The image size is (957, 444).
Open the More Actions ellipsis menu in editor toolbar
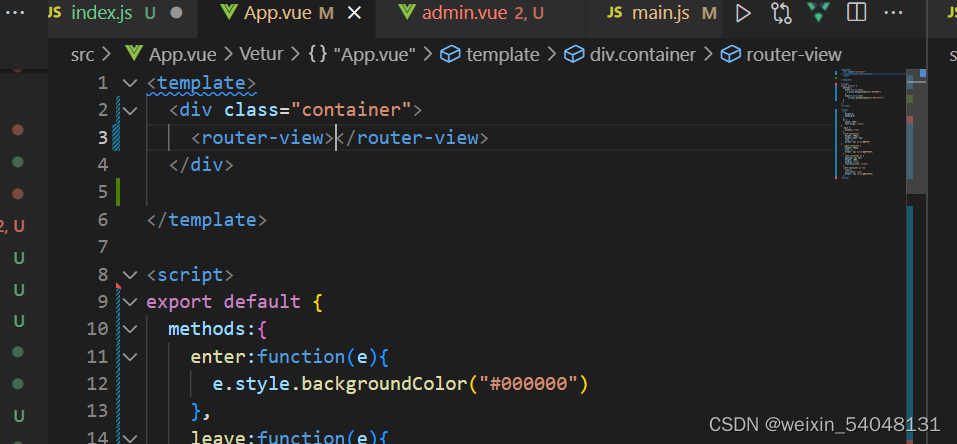point(894,13)
